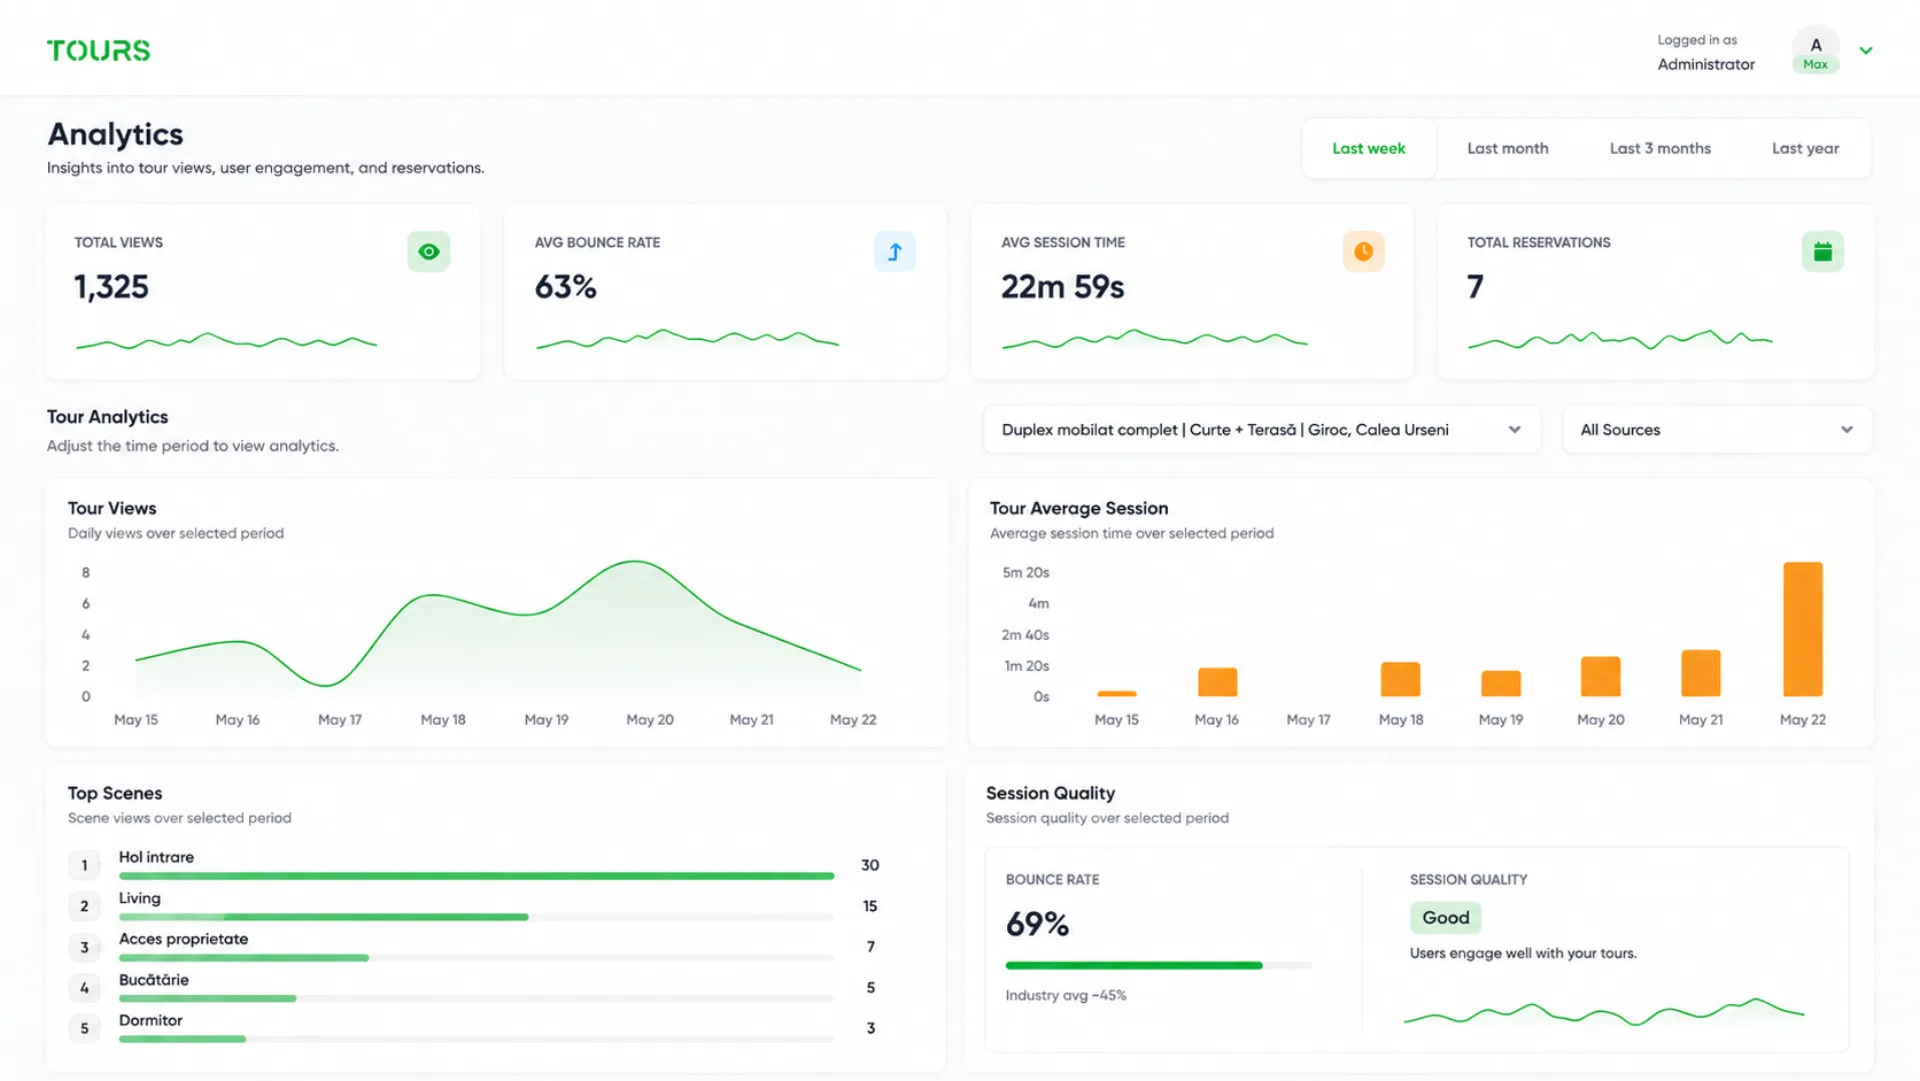Click the Analytics page heading
Screen dimensions: 1920x1081
(x=115, y=135)
